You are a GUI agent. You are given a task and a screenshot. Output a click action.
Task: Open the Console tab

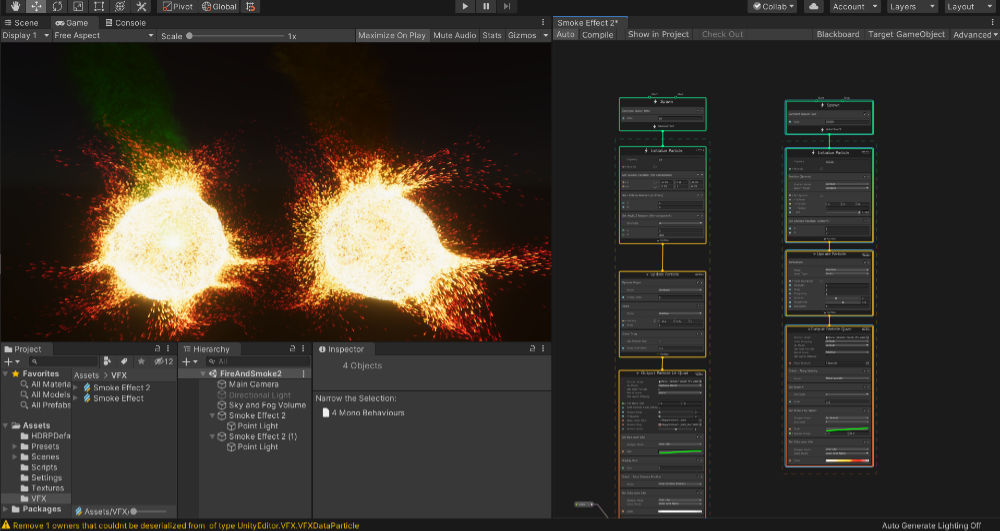pos(125,22)
